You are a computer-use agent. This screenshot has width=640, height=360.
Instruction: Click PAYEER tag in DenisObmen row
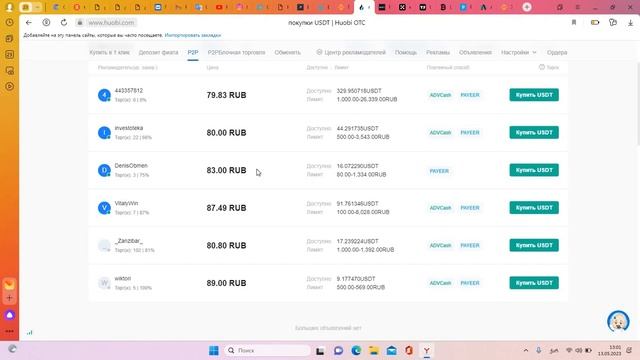tap(439, 171)
